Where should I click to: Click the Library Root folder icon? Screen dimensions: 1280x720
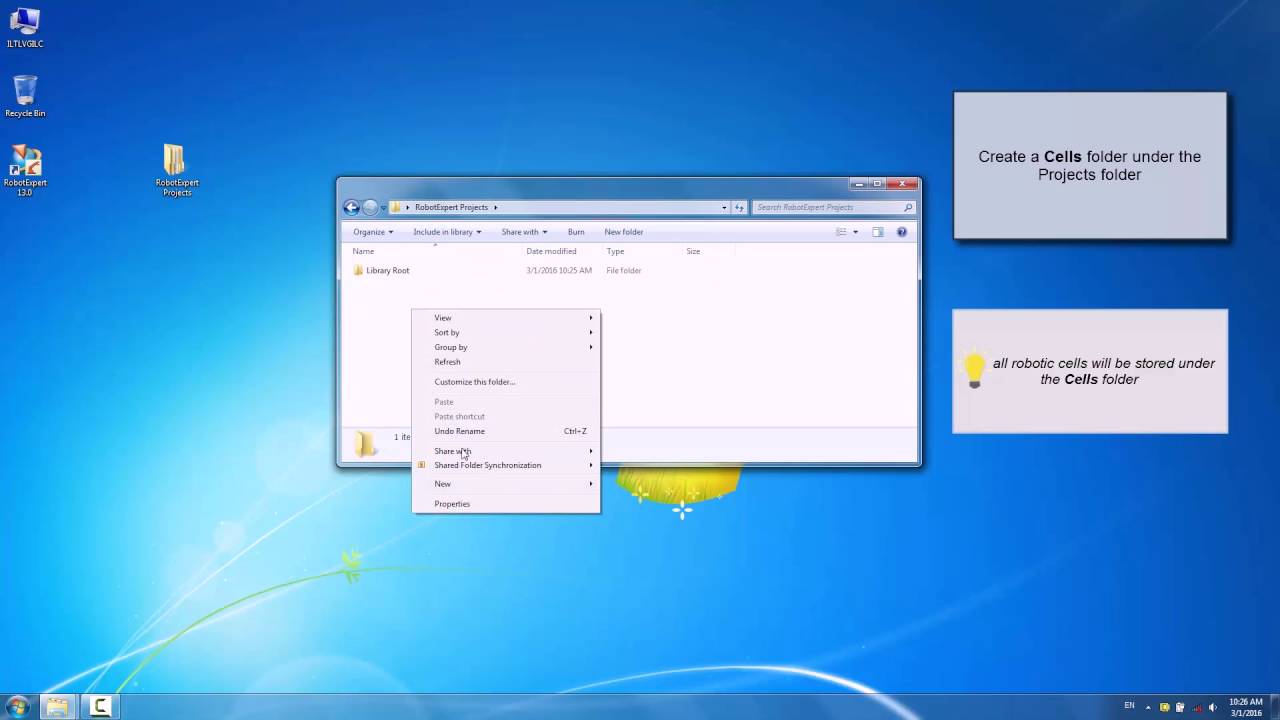click(x=358, y=270)
